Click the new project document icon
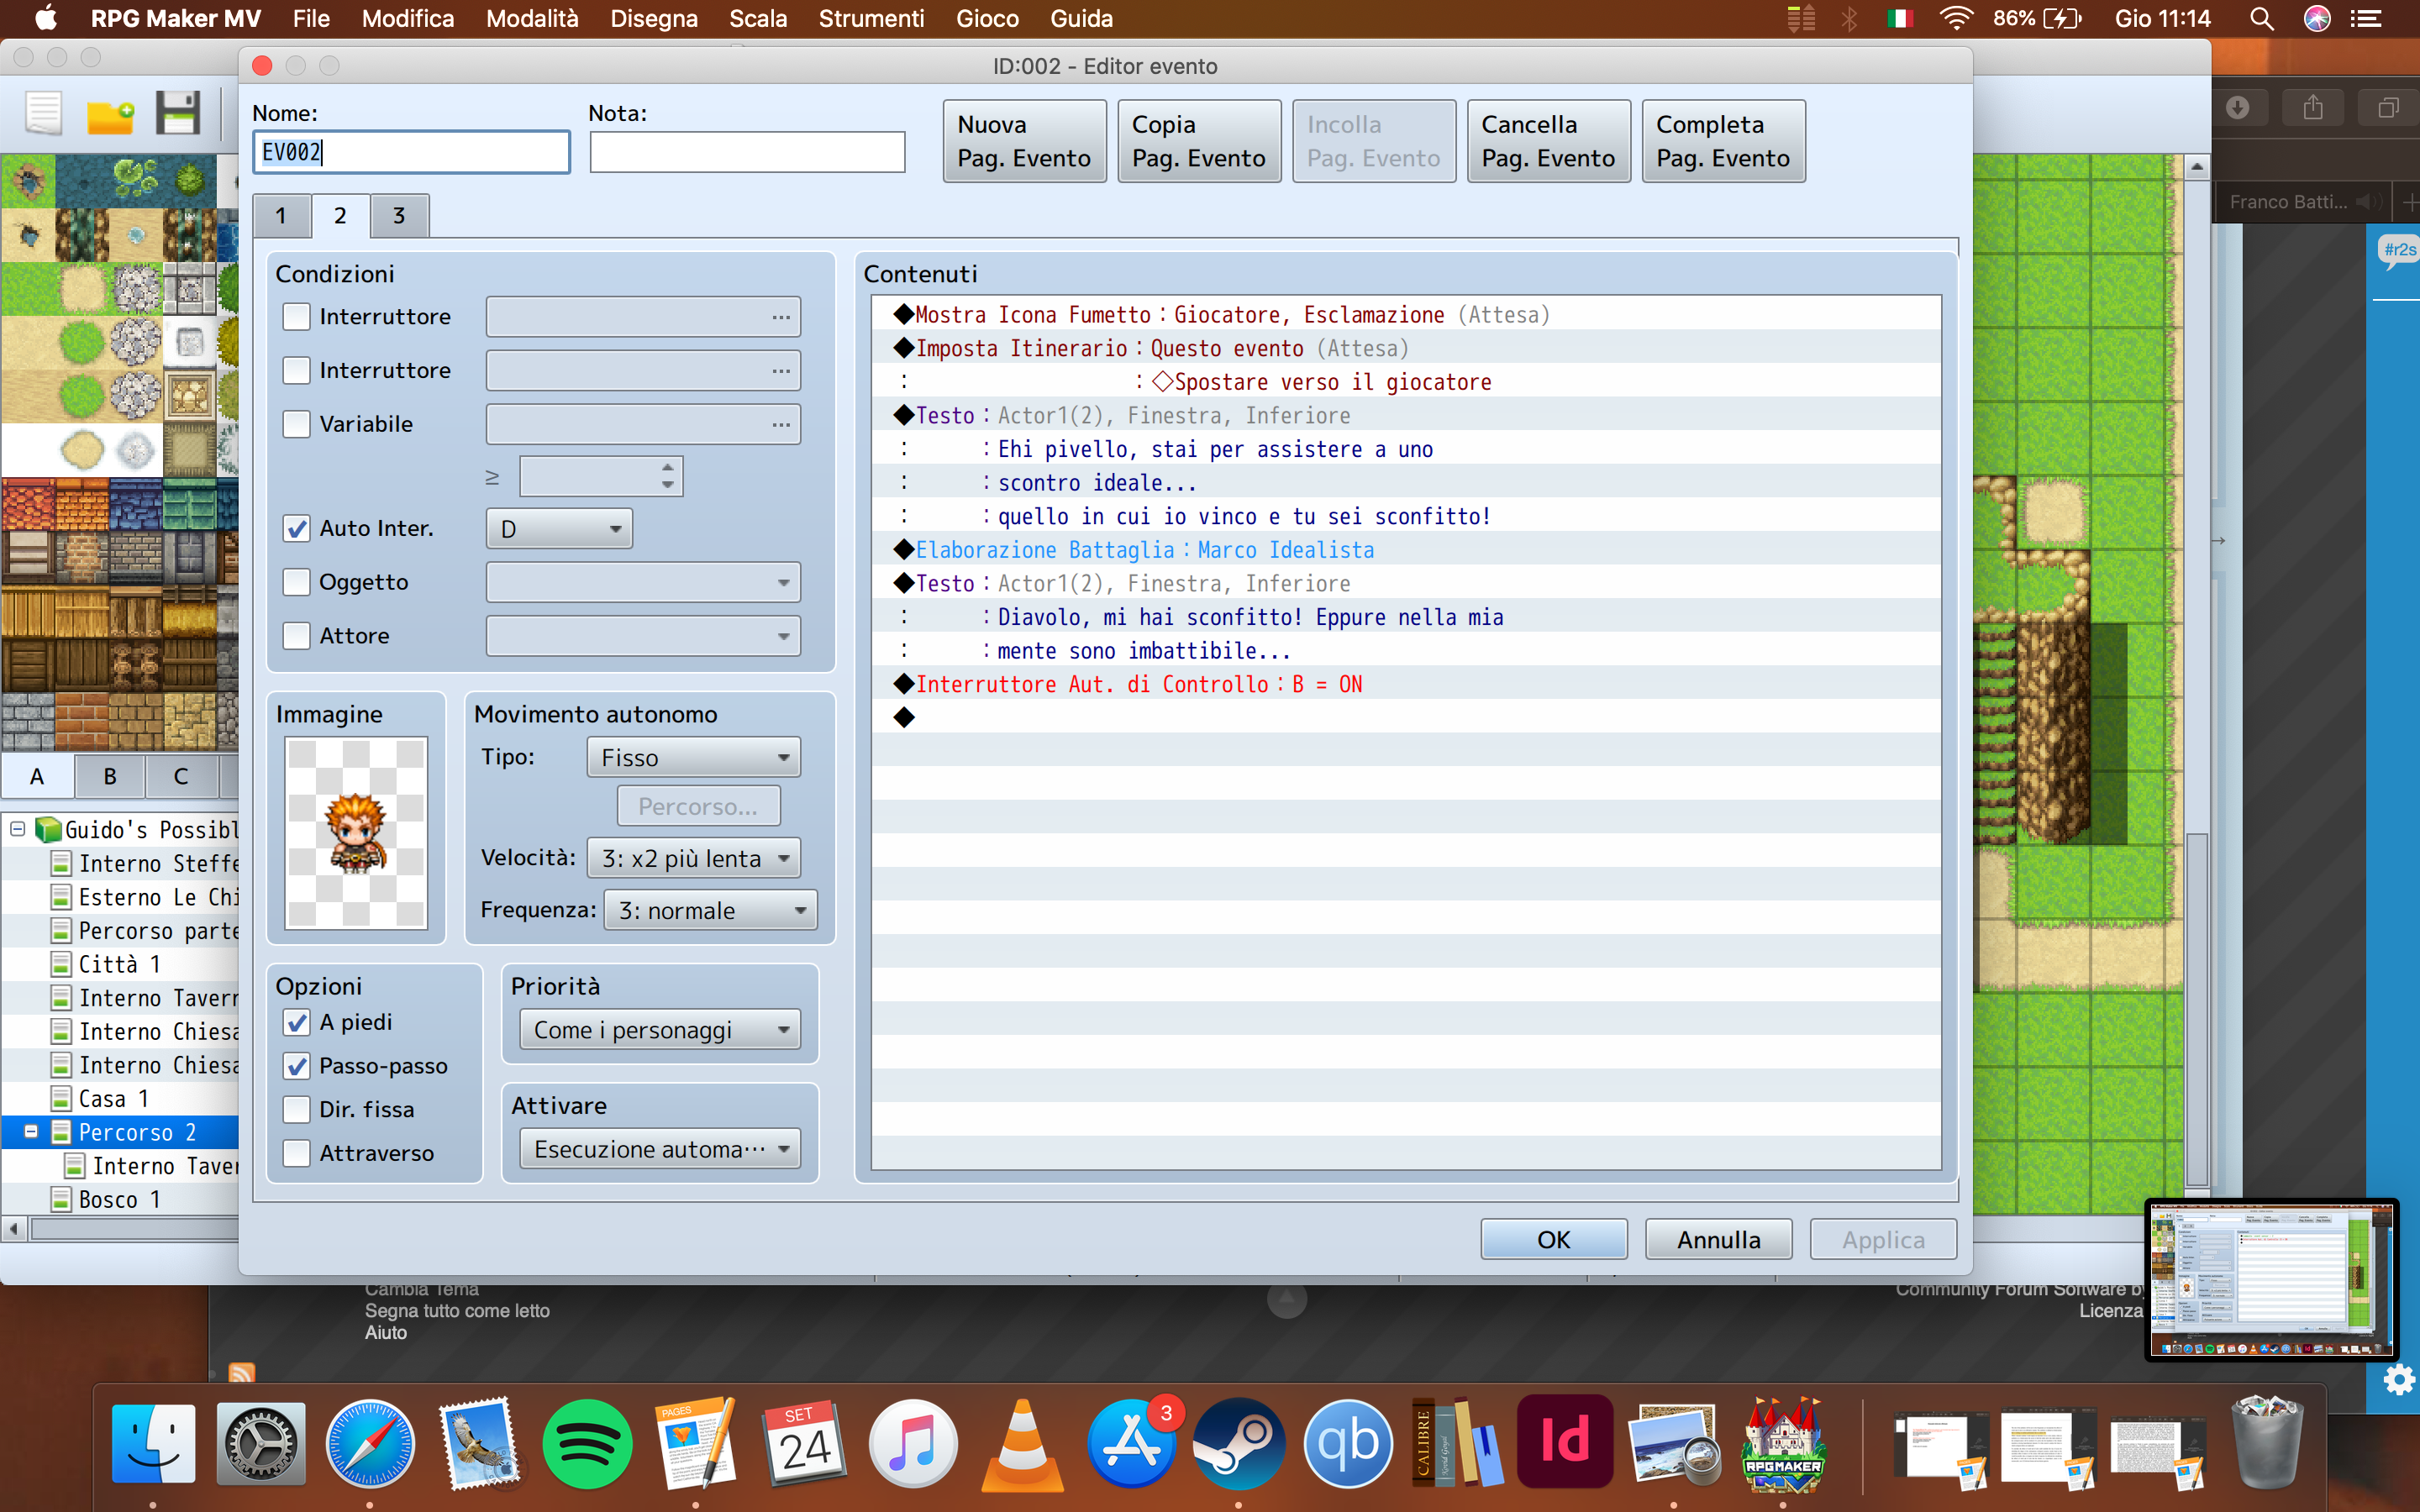This screenshot has width=2420, height=1512. click(x=44, y=113)
